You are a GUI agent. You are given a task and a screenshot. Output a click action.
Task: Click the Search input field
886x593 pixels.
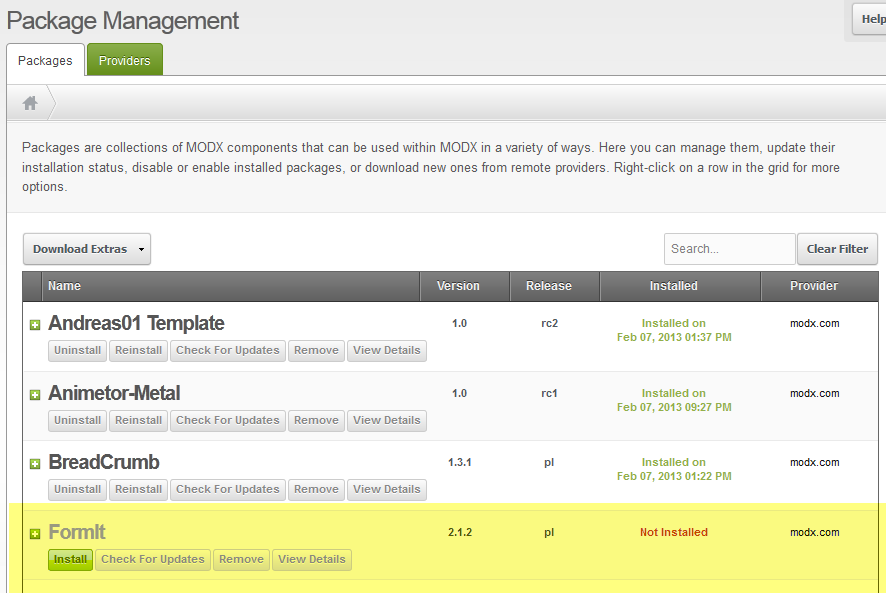point(729,249)
